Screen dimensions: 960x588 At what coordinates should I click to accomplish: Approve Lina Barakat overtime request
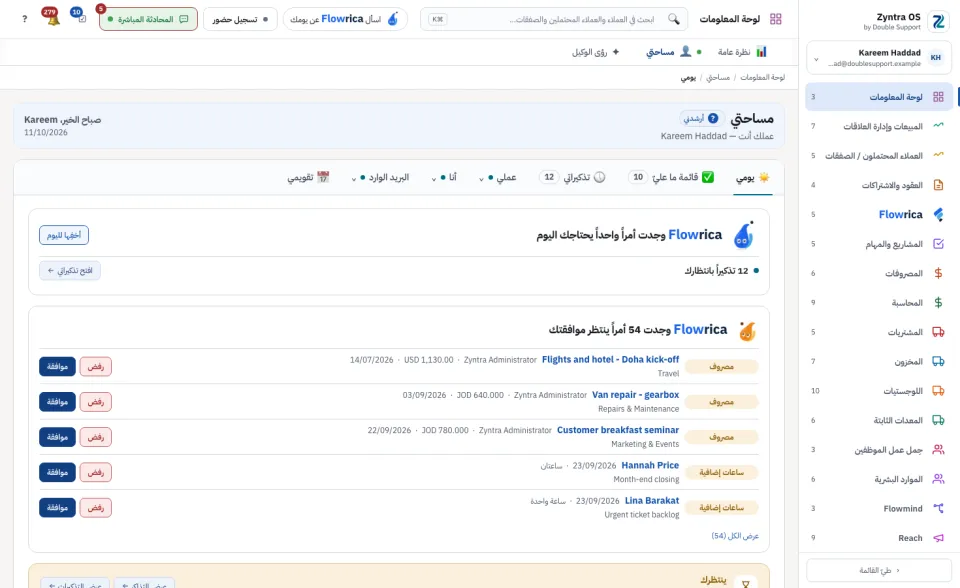pos(58,508)
